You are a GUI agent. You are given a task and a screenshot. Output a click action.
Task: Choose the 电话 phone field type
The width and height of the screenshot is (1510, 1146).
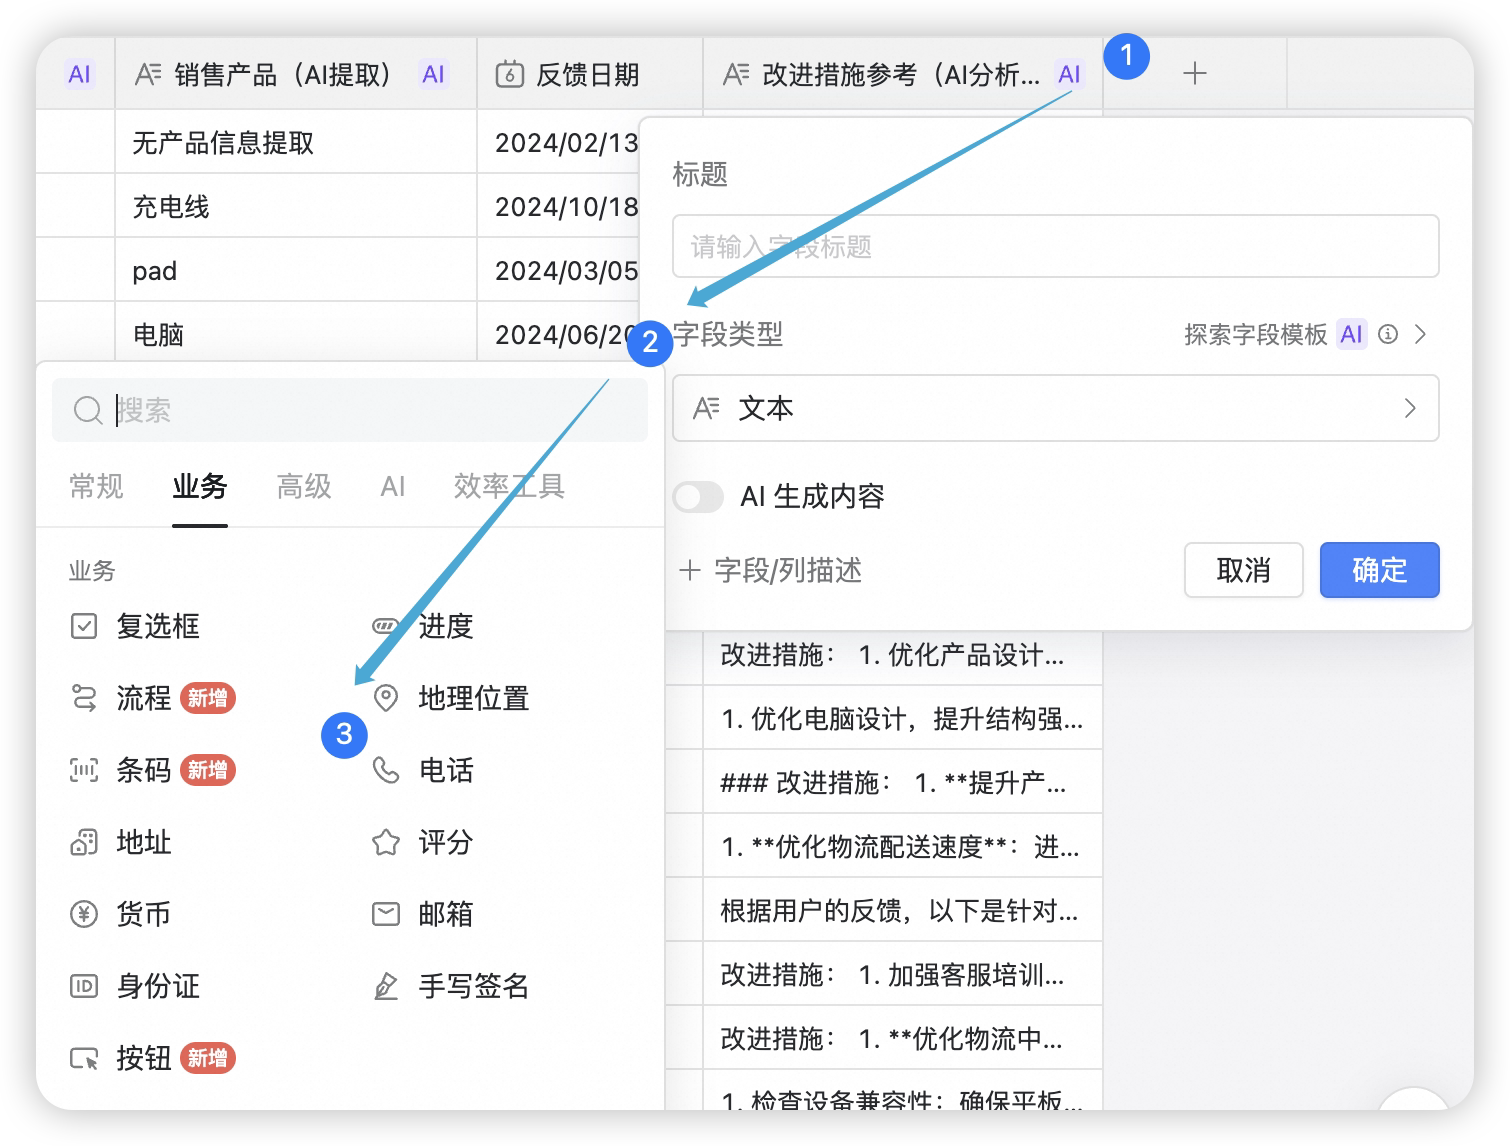pos(423,770)
